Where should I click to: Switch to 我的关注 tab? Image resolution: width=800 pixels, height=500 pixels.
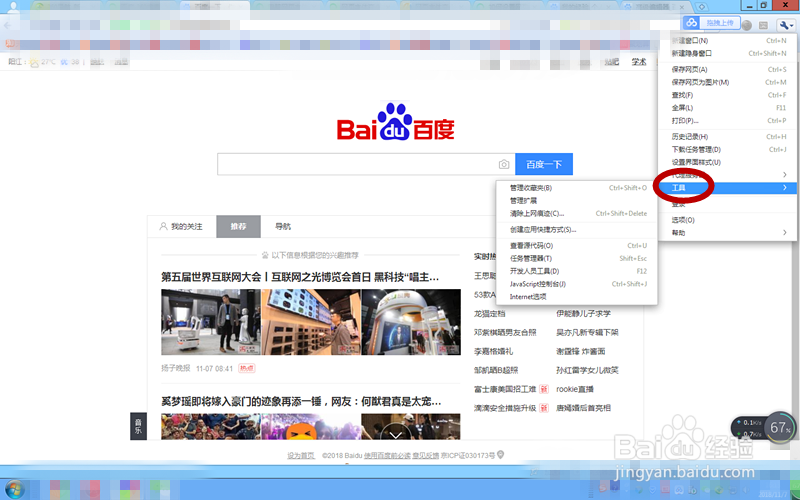(x=181, y=227)
